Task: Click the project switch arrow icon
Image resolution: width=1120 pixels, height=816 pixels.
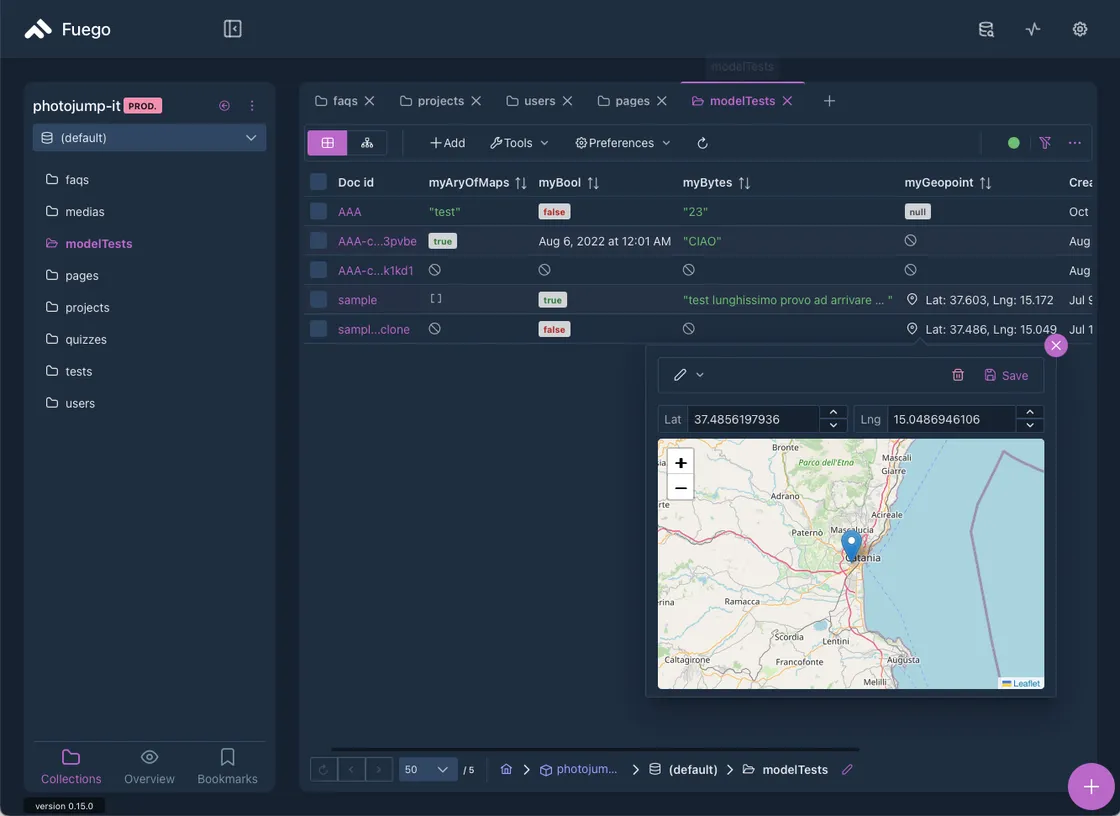Action: click(224, 106)
